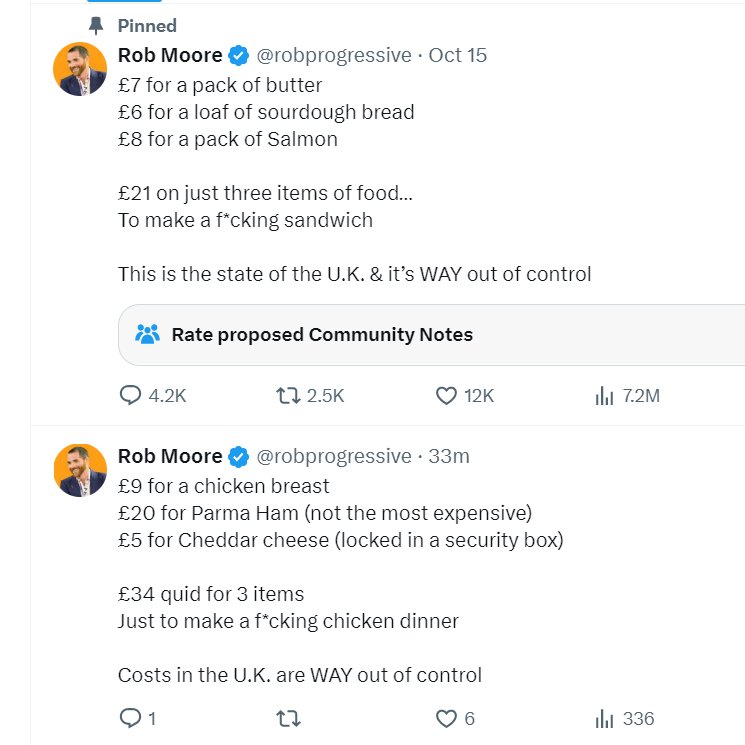Image resolution: width=745 pixels, height=745 pixels.
Task: Repost the pinned £21 sandwich tweet
Action: 310,395
